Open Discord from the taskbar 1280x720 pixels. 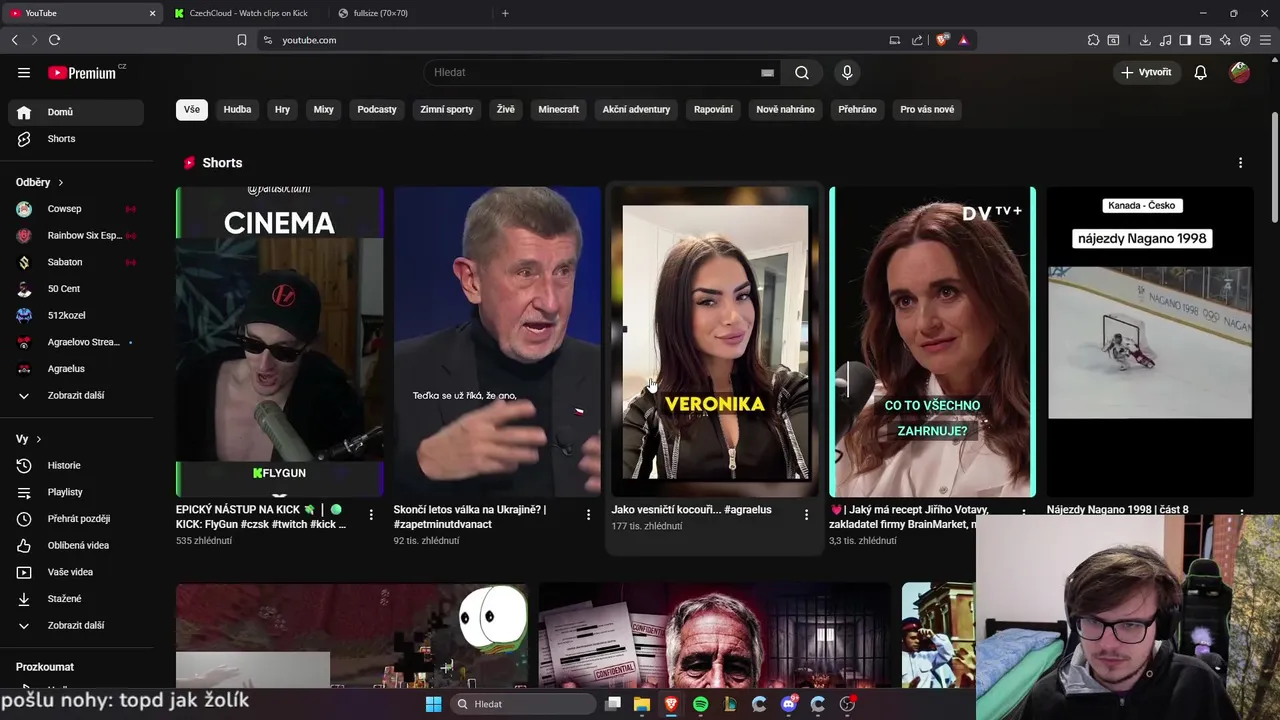pyautogui.click(x=789, y=704)
